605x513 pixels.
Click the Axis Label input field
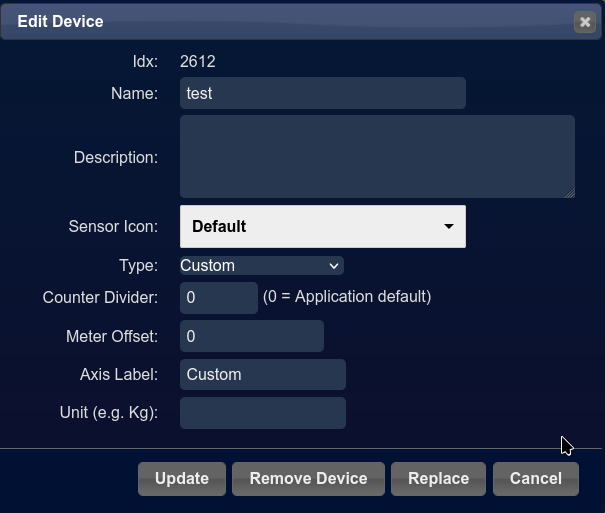262,374
